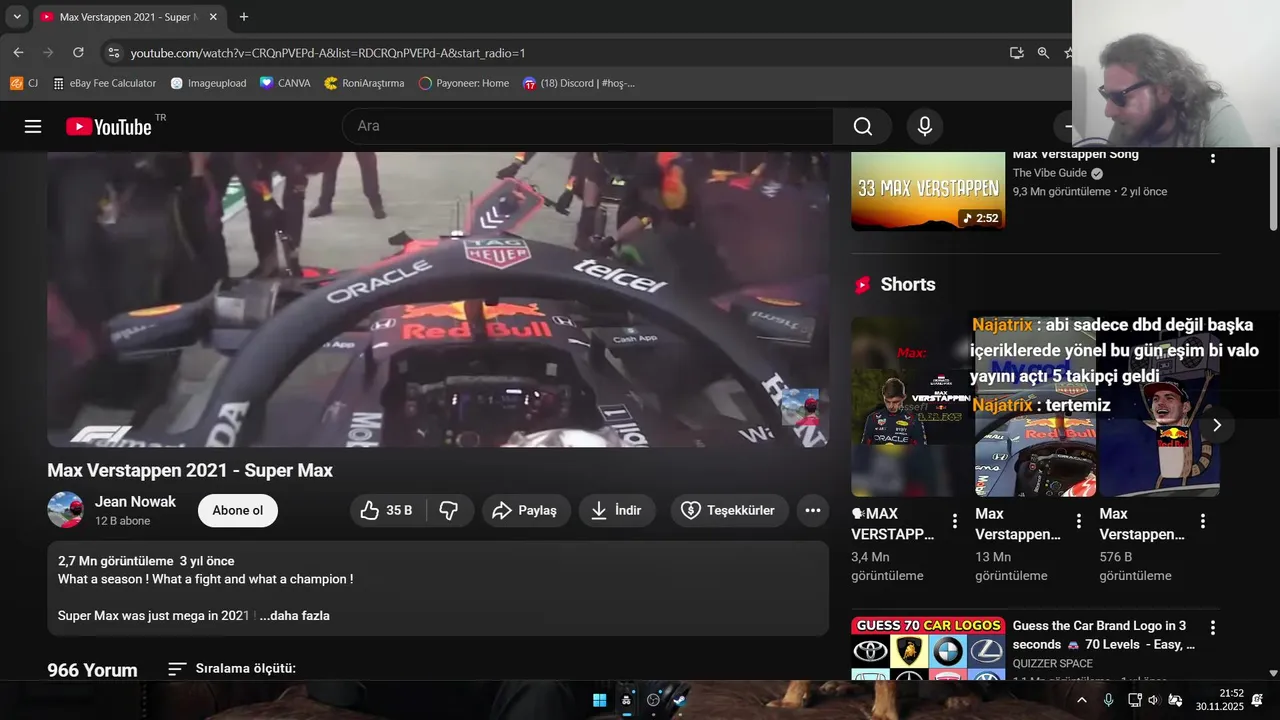Viewport: 1280px width, 720px height.
Task: Go to YouTube home via logo
Action: pos(109,126)
